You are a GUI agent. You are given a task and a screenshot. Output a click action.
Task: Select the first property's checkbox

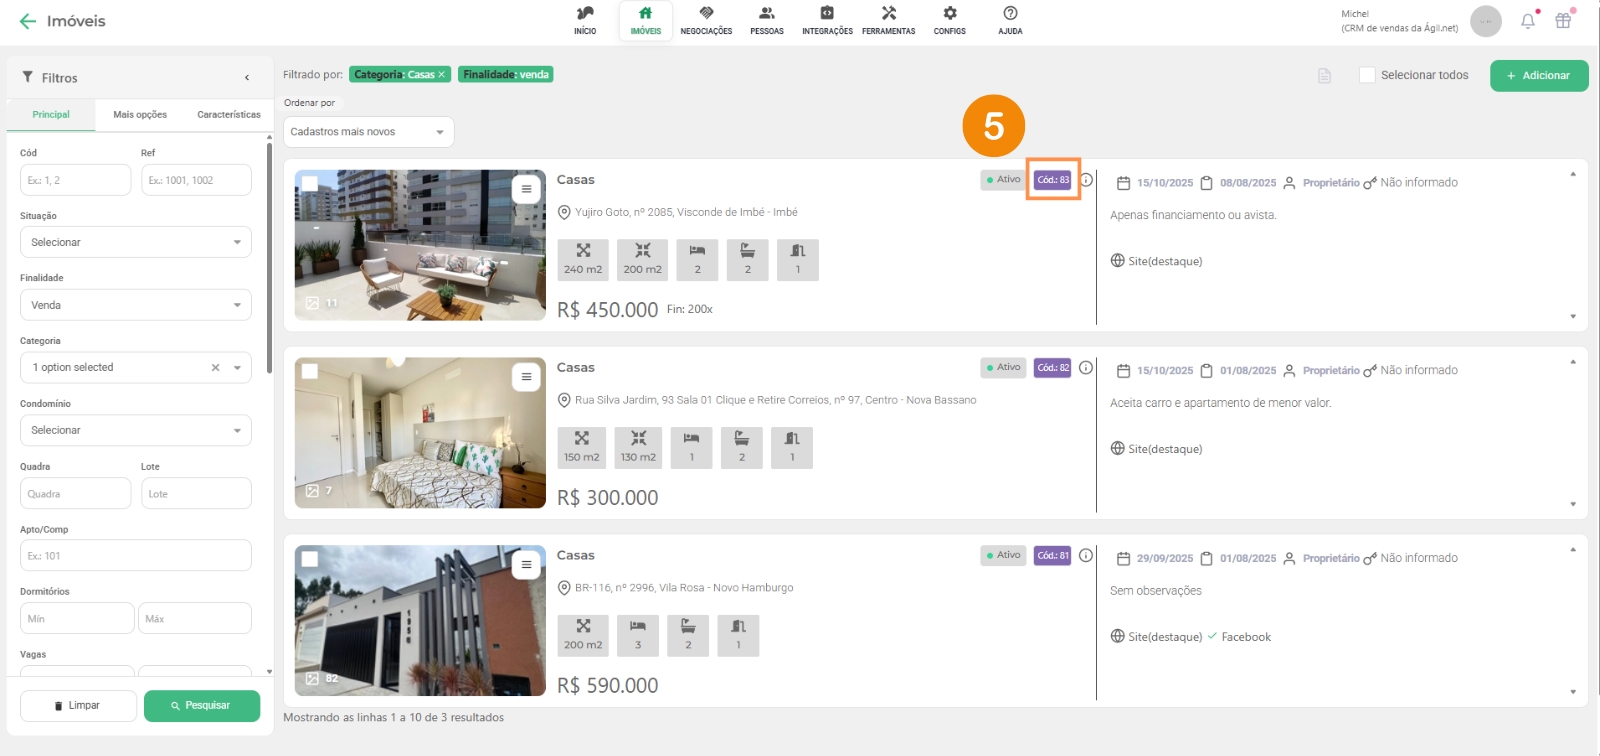click(x=310, y=184)
